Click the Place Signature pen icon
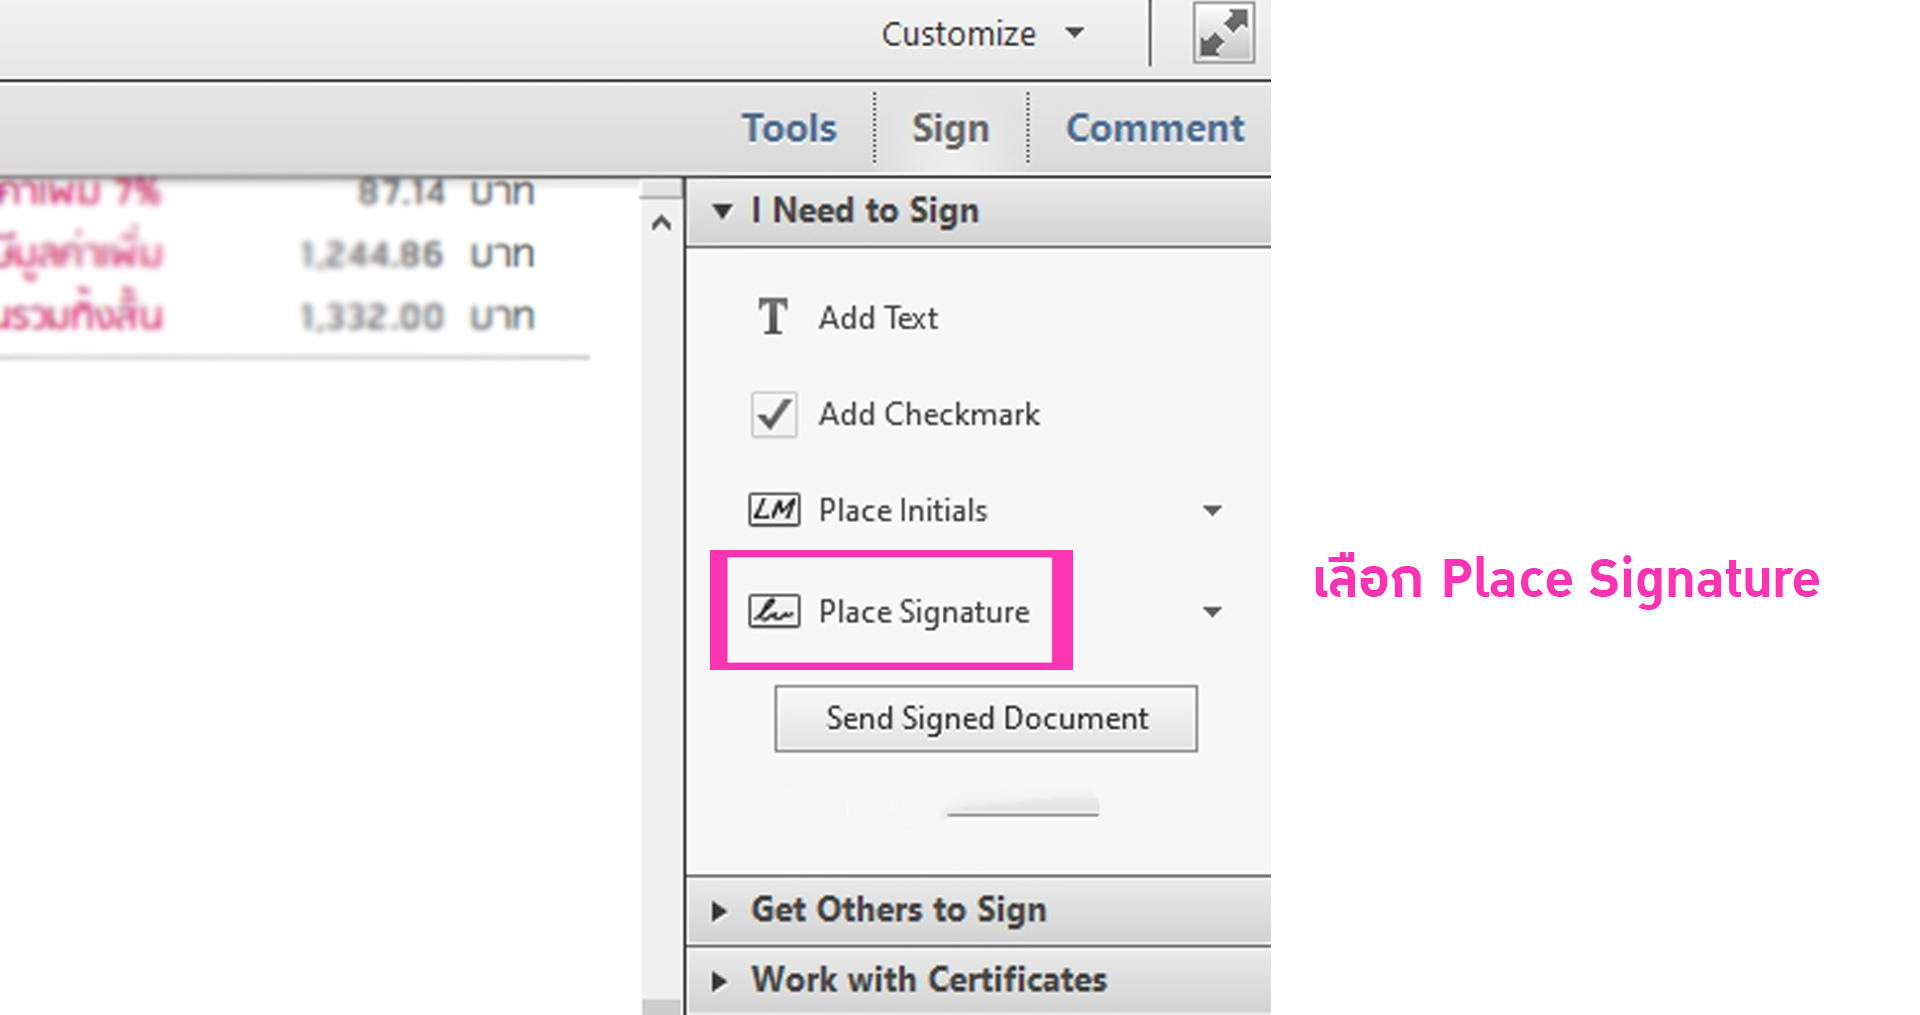The image size is (1920, 1015). 774,611
